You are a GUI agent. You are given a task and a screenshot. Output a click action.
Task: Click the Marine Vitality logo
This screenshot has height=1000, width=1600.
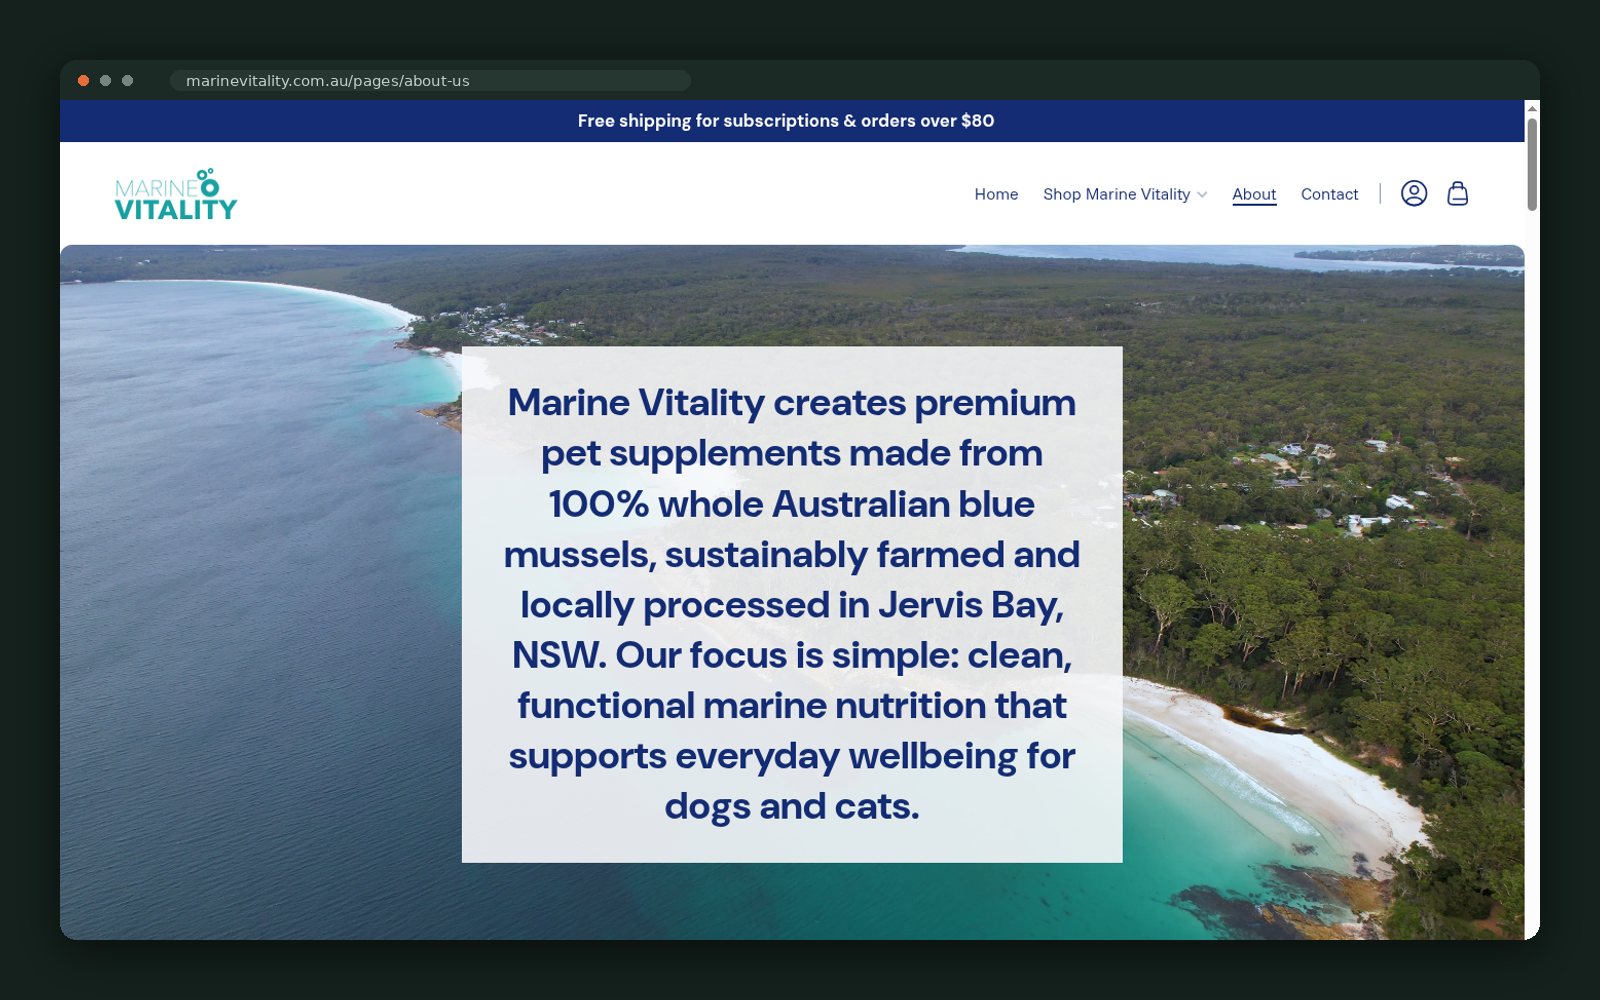tap(176, 194)
